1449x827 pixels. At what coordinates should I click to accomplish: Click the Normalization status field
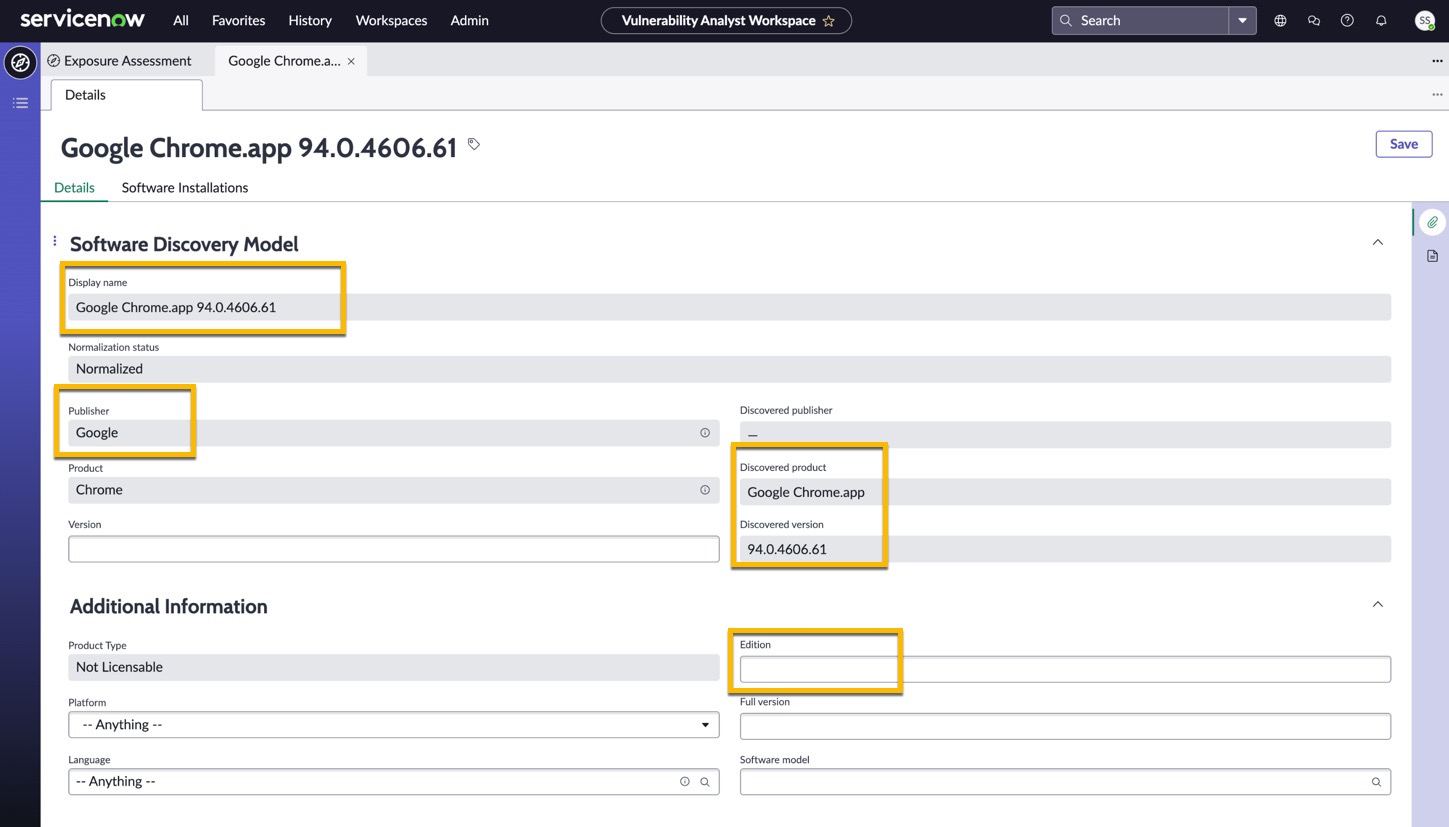coord(729,369)
